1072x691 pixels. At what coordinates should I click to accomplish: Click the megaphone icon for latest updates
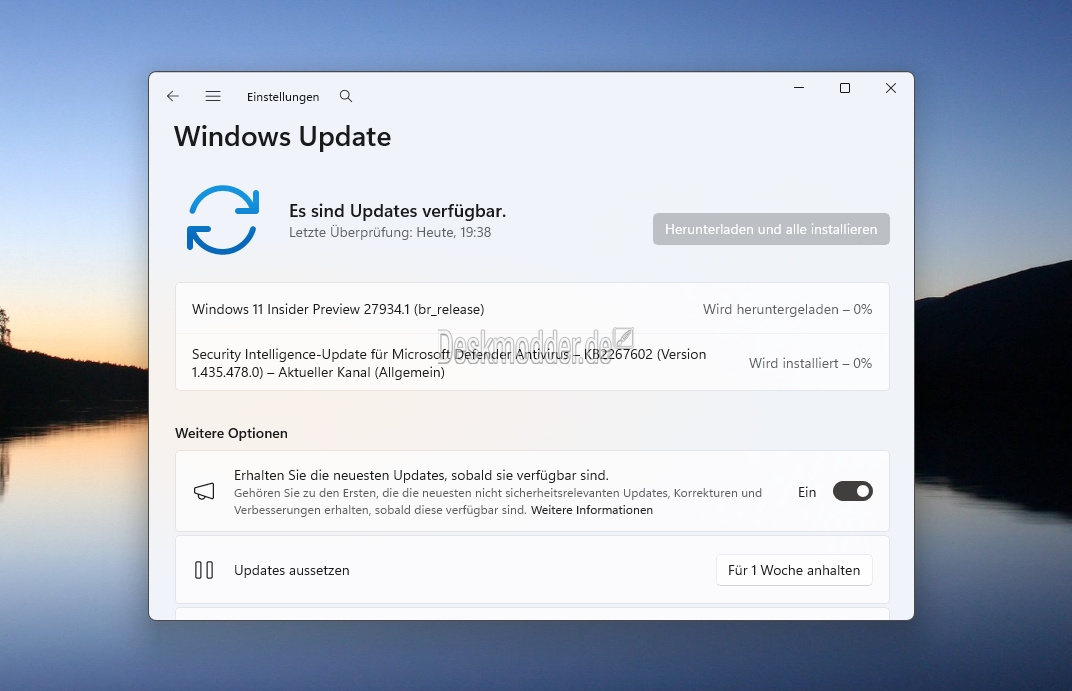coord(204,491)
